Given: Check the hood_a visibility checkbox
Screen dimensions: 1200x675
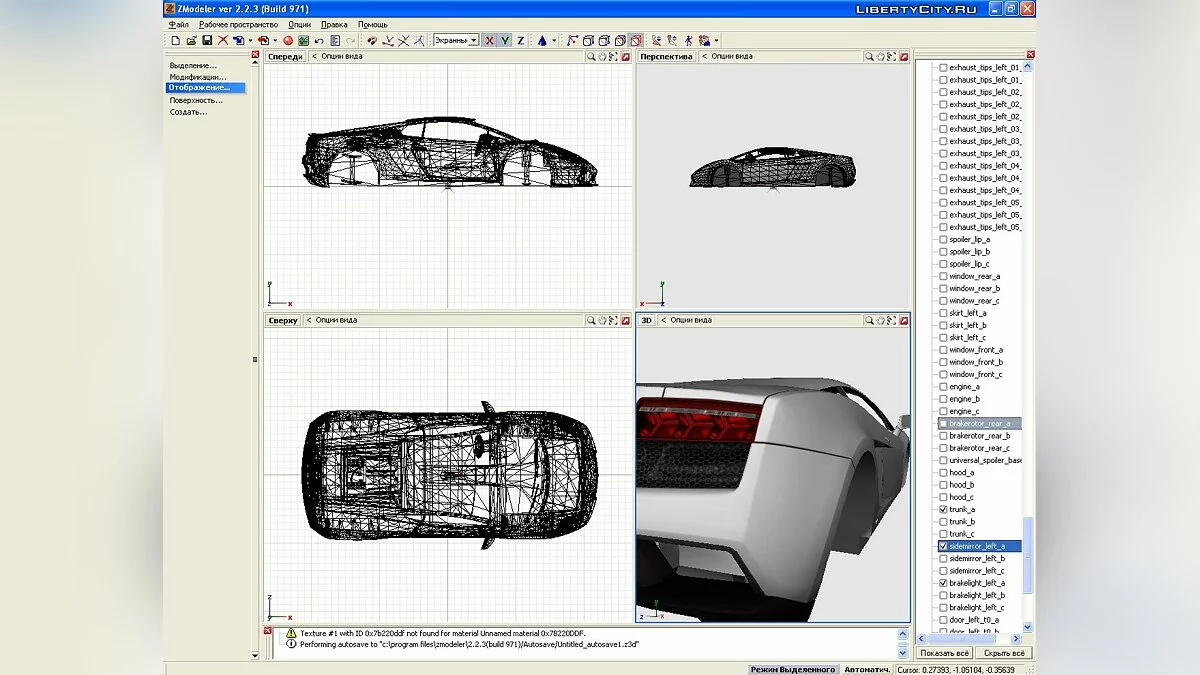Looking at the screenshot, I should (941, 472).
